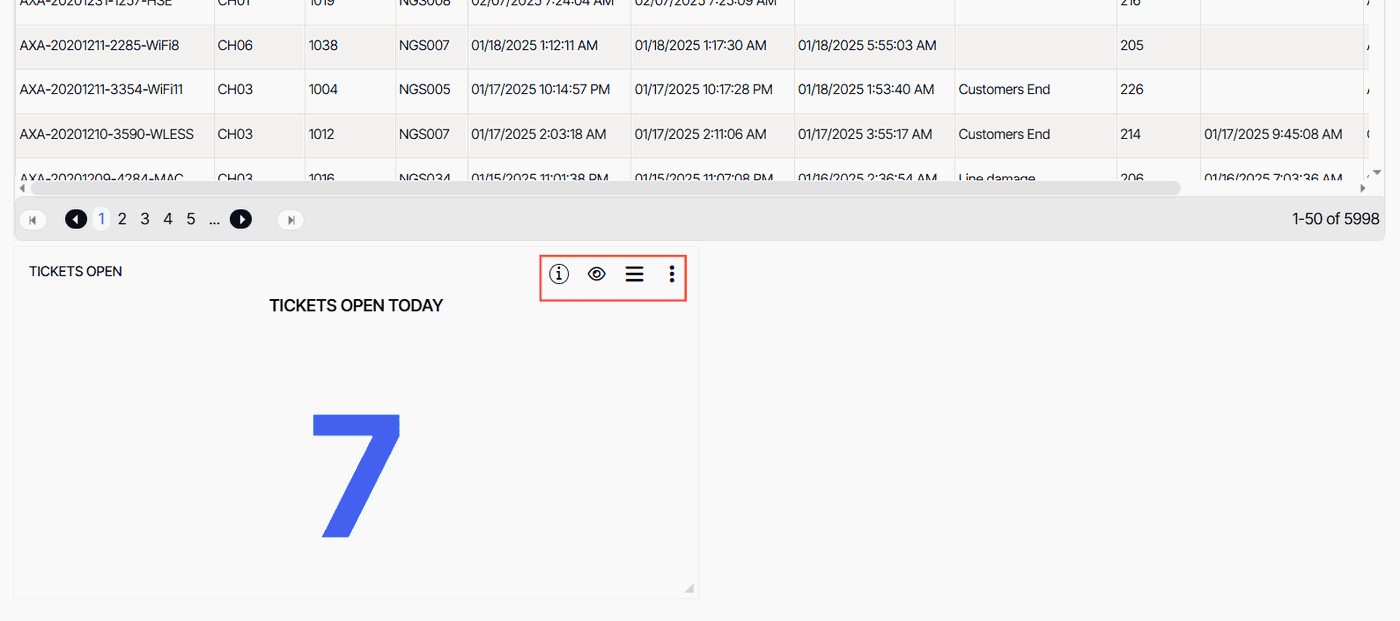
Task: Click CH06 cell in WiFi8 row
Action: coord(259,46)
